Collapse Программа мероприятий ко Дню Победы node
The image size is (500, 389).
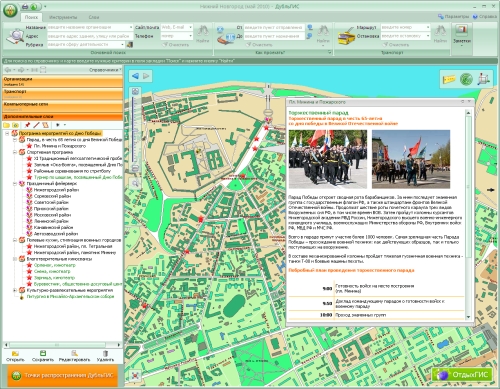point(7,133)
